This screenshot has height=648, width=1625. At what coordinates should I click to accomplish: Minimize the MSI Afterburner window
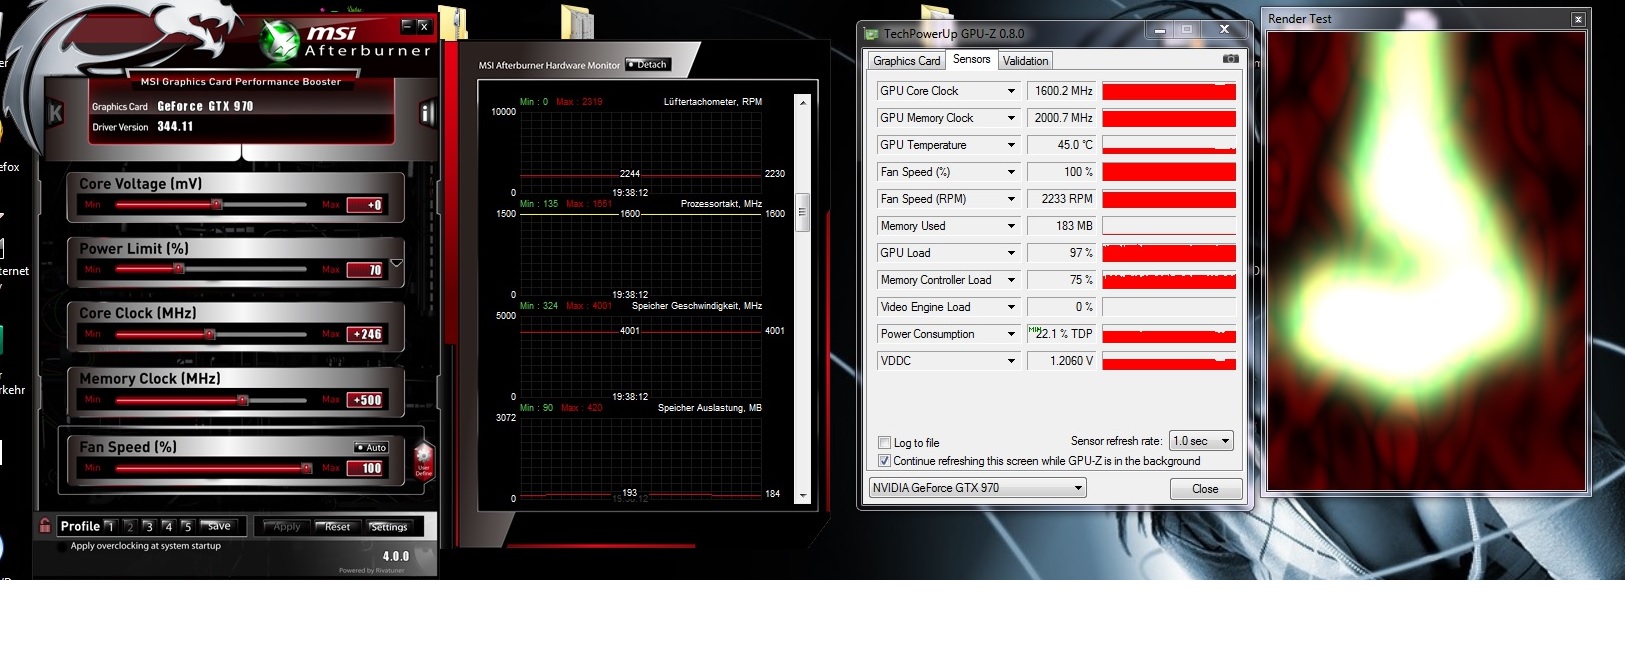(x=407, y=25)
